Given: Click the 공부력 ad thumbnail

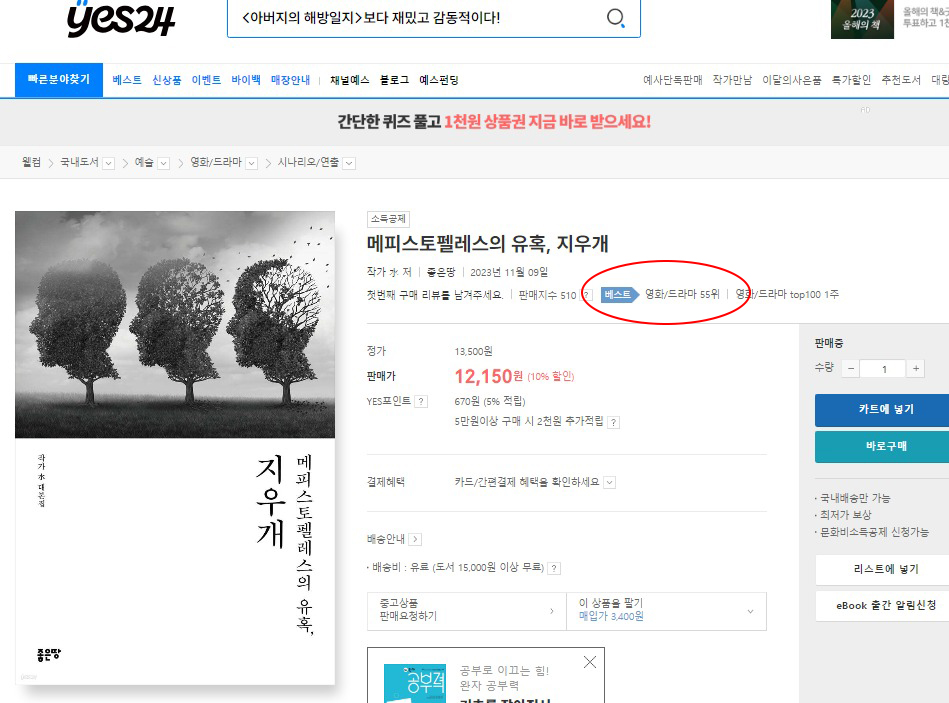Looking at the screenshot, I should tap(415, 684).
